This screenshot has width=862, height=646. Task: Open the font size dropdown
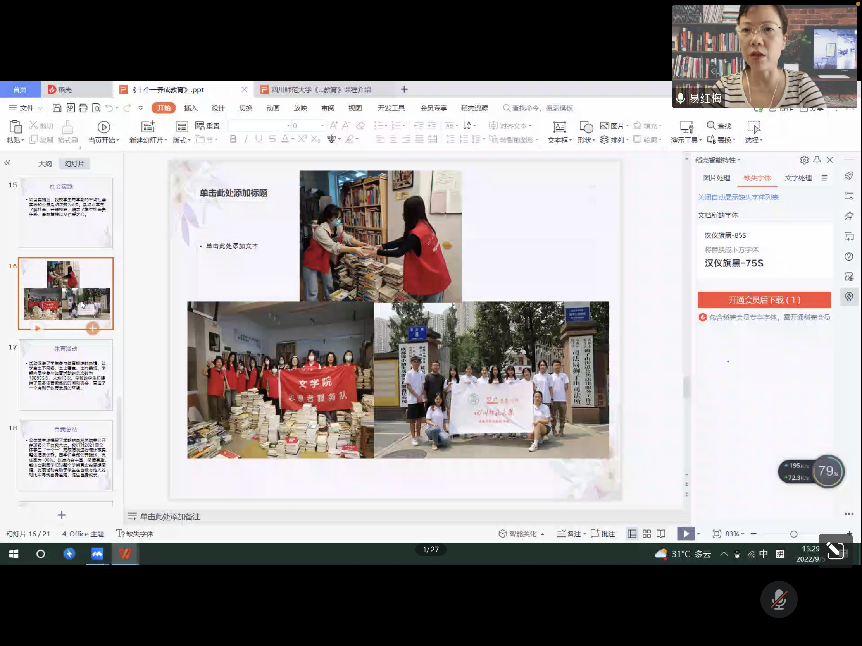point(322,126)
